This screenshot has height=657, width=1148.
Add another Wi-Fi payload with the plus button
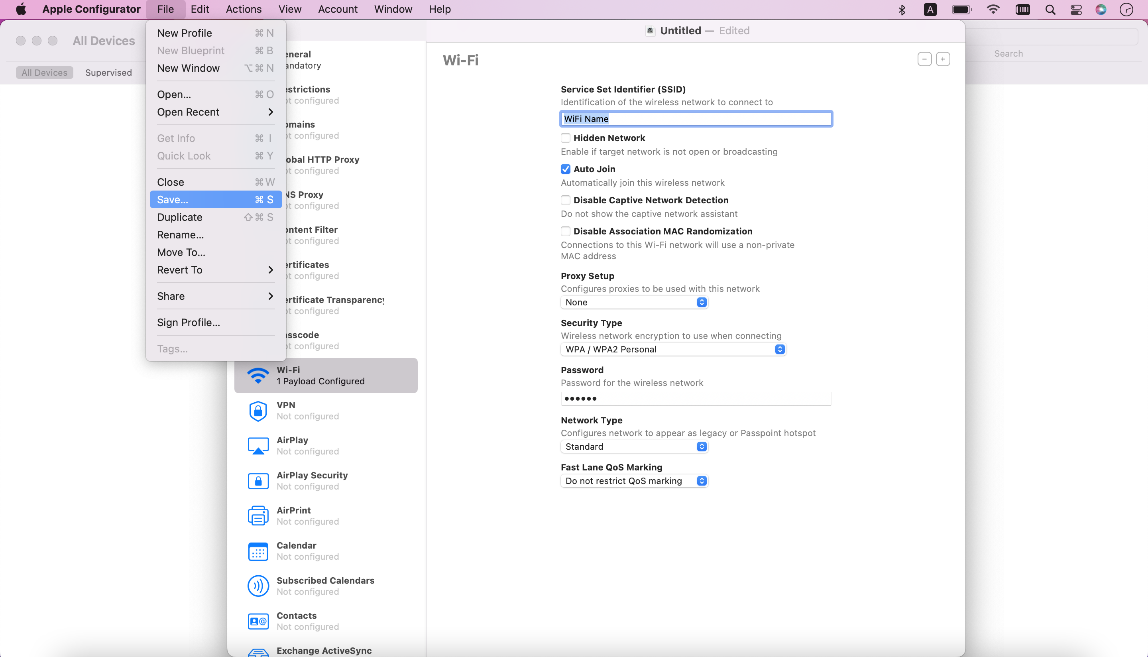coord(943,59)
